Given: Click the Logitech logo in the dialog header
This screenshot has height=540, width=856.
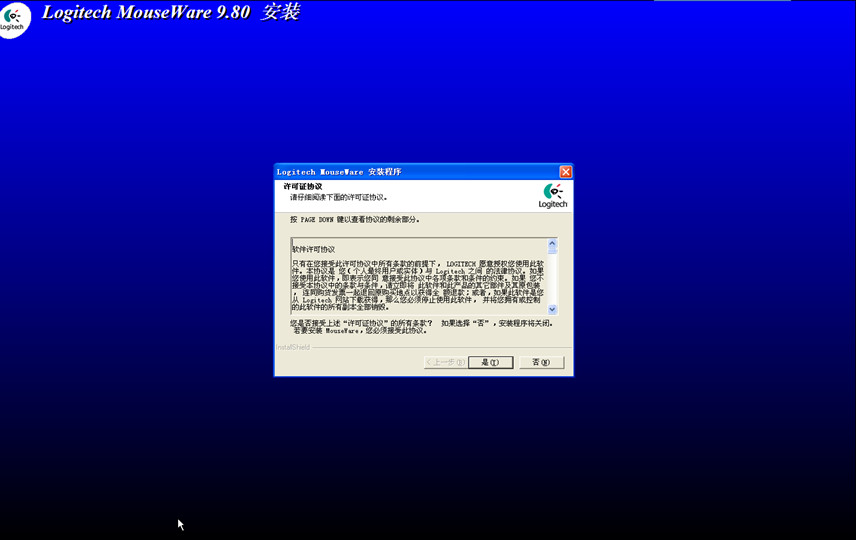Looking at the screenshot, I should (x=553, y=195).
